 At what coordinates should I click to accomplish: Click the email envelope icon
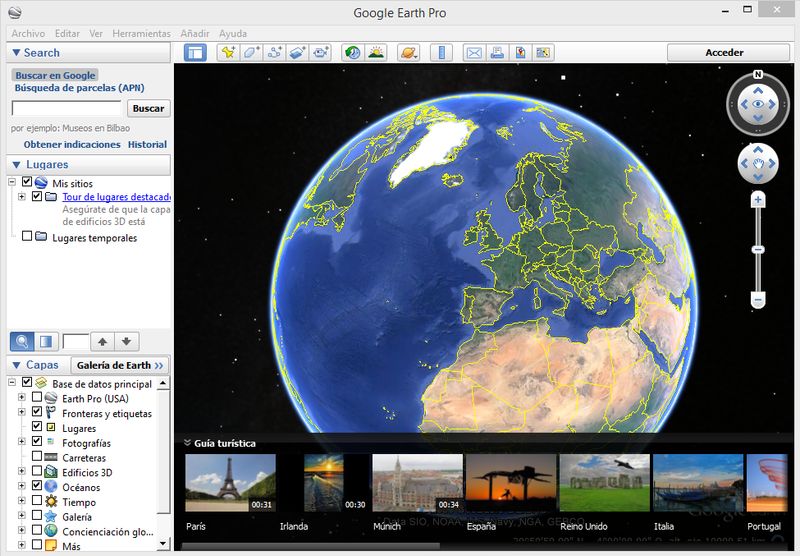[474, 53]
